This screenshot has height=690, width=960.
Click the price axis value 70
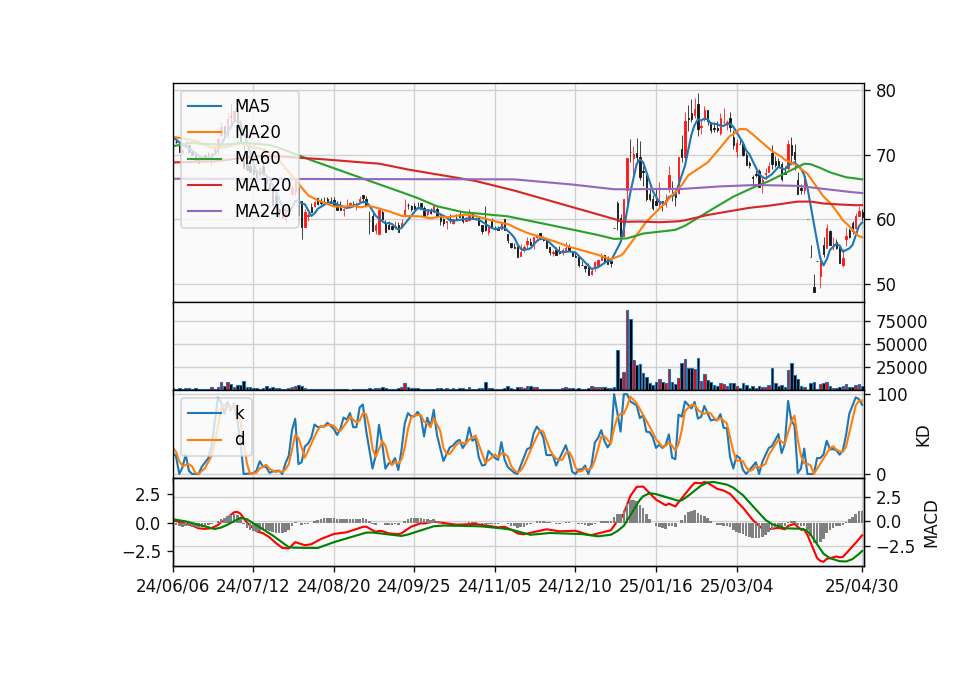point(886,156)
